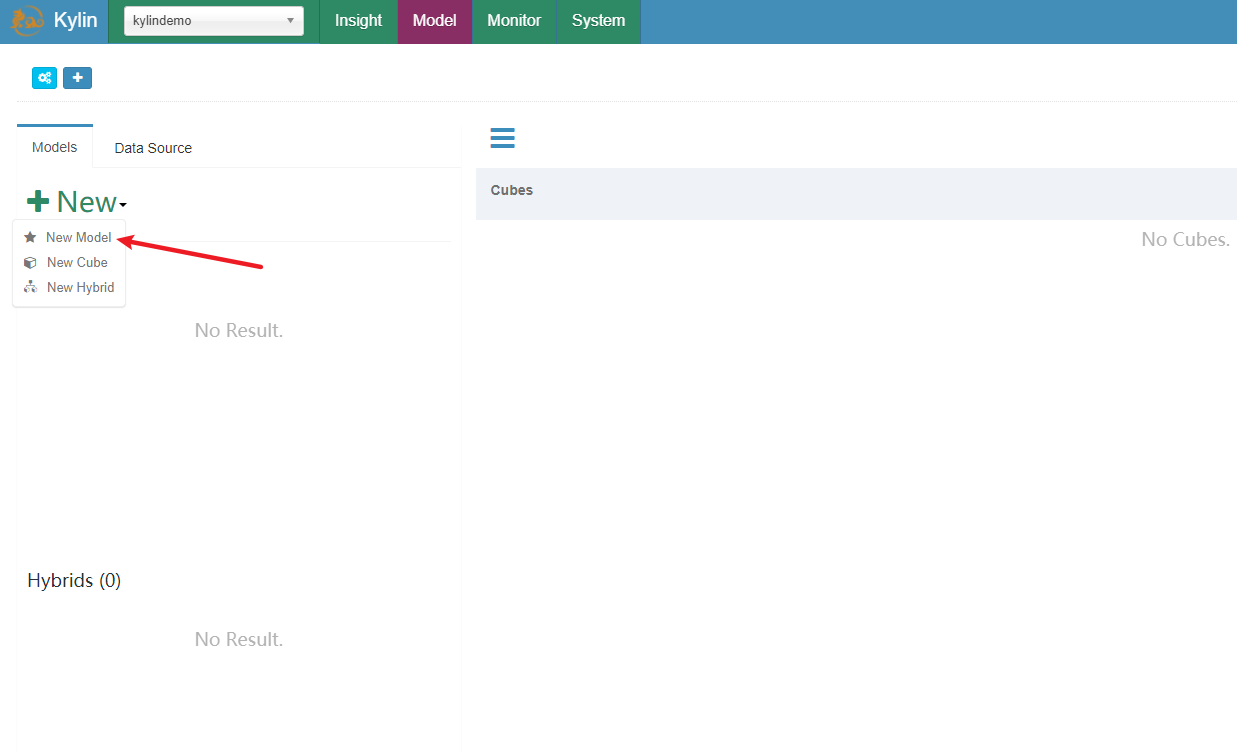Click the hamburger menu icon above Cubes
Image resolution: width=1237 pixels, height=752 pixels.
click(x=503, y=138)
